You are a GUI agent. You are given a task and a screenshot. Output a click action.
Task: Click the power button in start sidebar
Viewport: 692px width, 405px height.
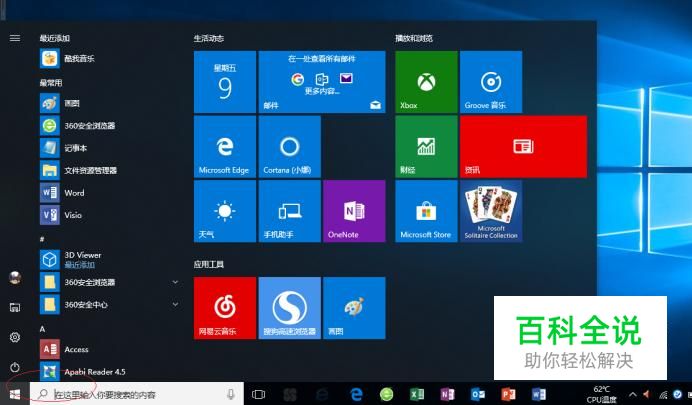(x=14, y=368)
